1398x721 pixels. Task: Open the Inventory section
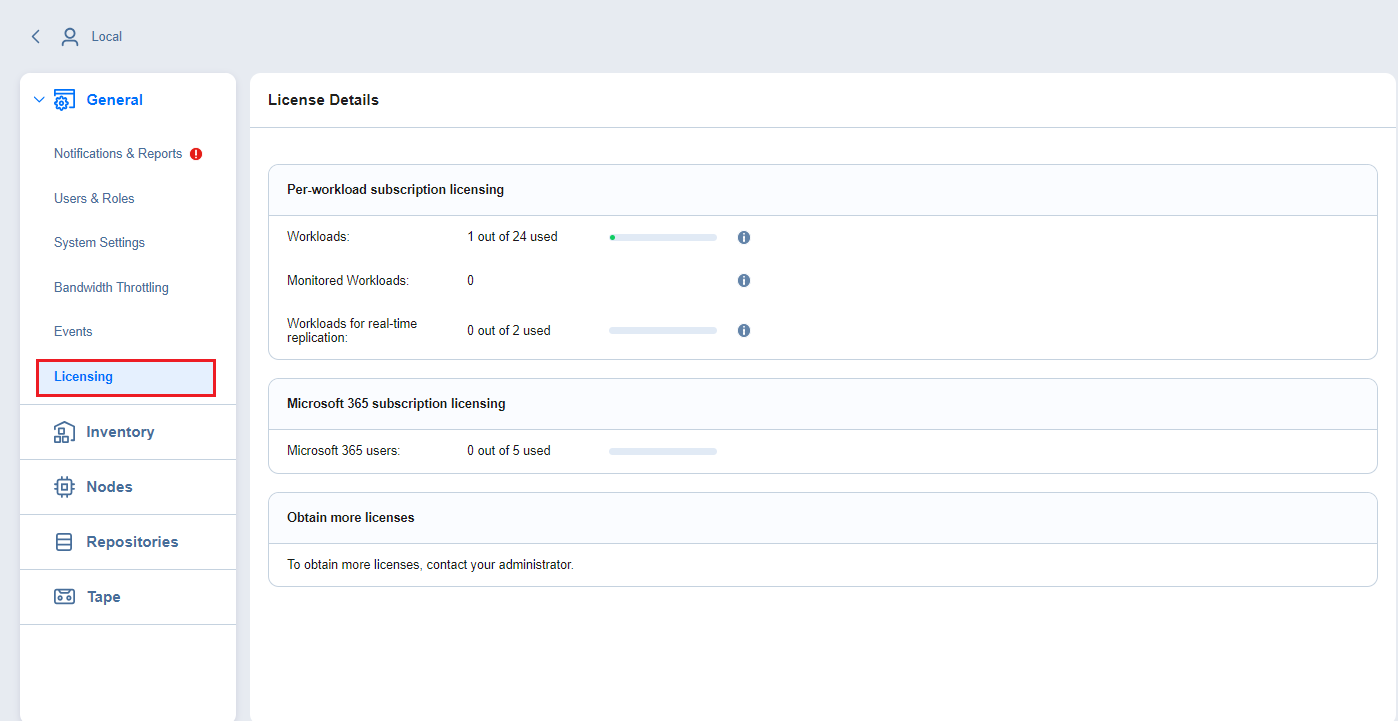[x=117, y=431]
